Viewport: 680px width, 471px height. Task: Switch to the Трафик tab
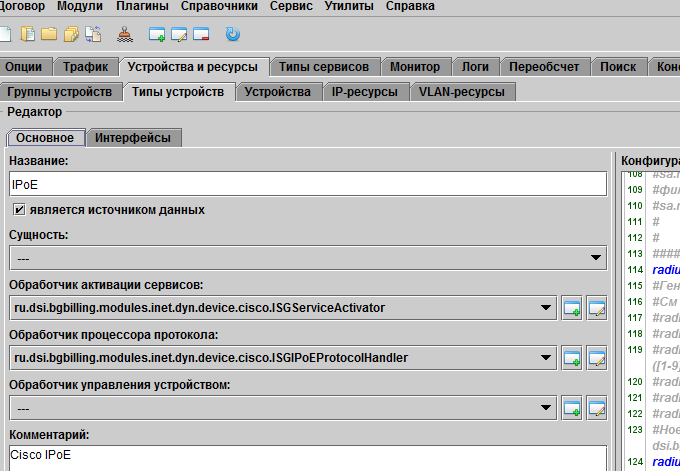coord(85,67)
